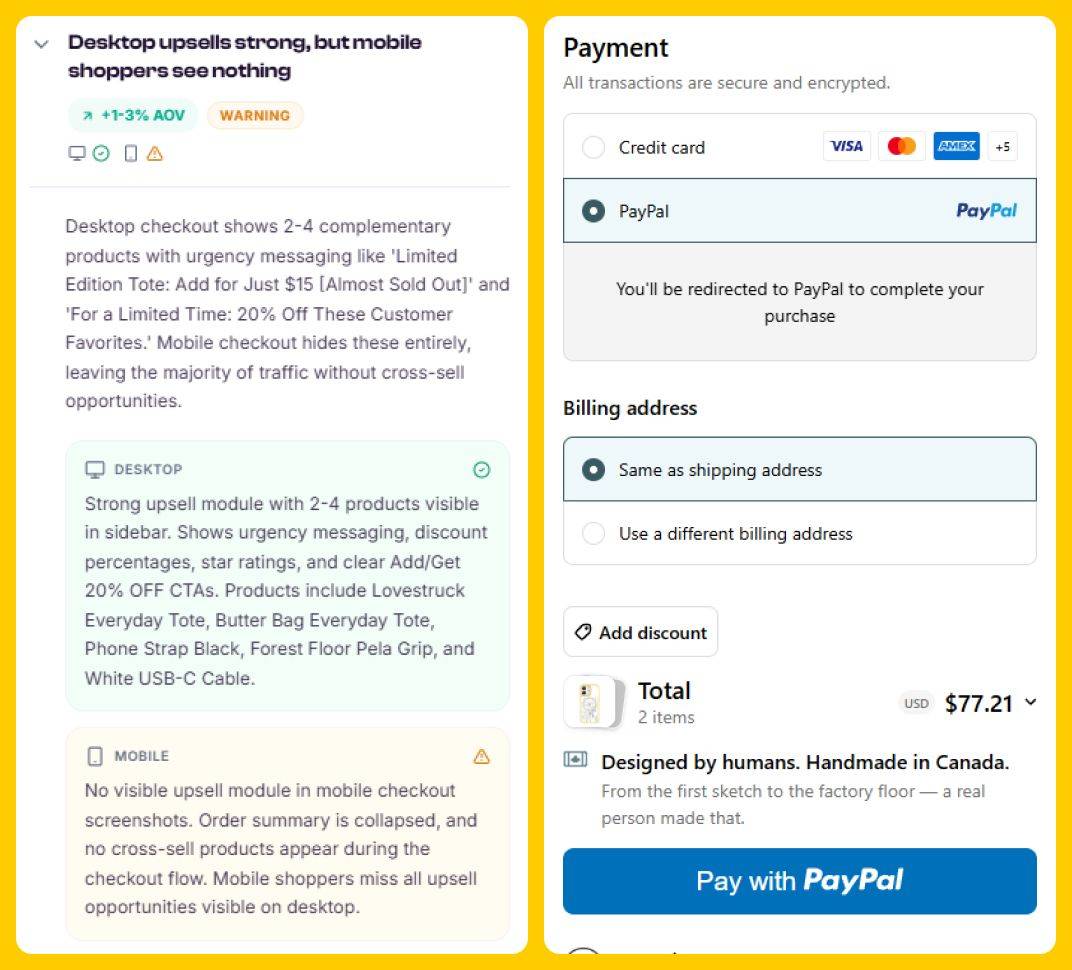The image size is (1072, 970).
Task: Click the warning icon in the MOBILE section
Action: point(482,757)
